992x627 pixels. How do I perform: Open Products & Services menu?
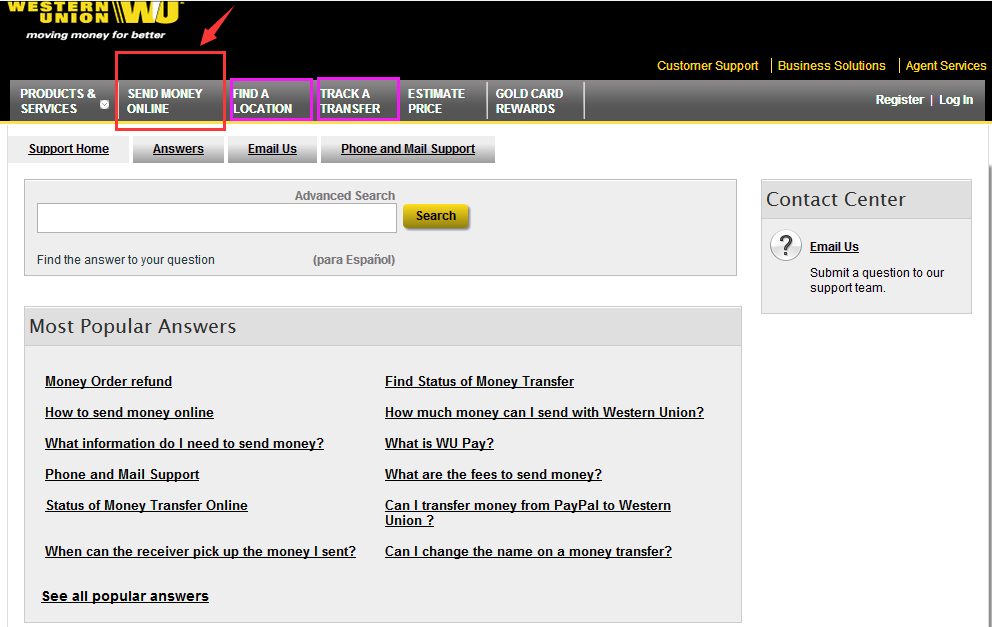click(58, 101)
